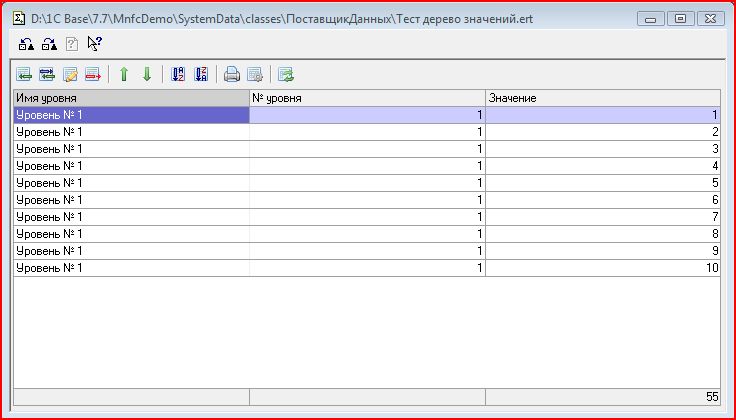Click the '№ уровня' column header
This screenshot has width=736, height=420.
[366, 98]
